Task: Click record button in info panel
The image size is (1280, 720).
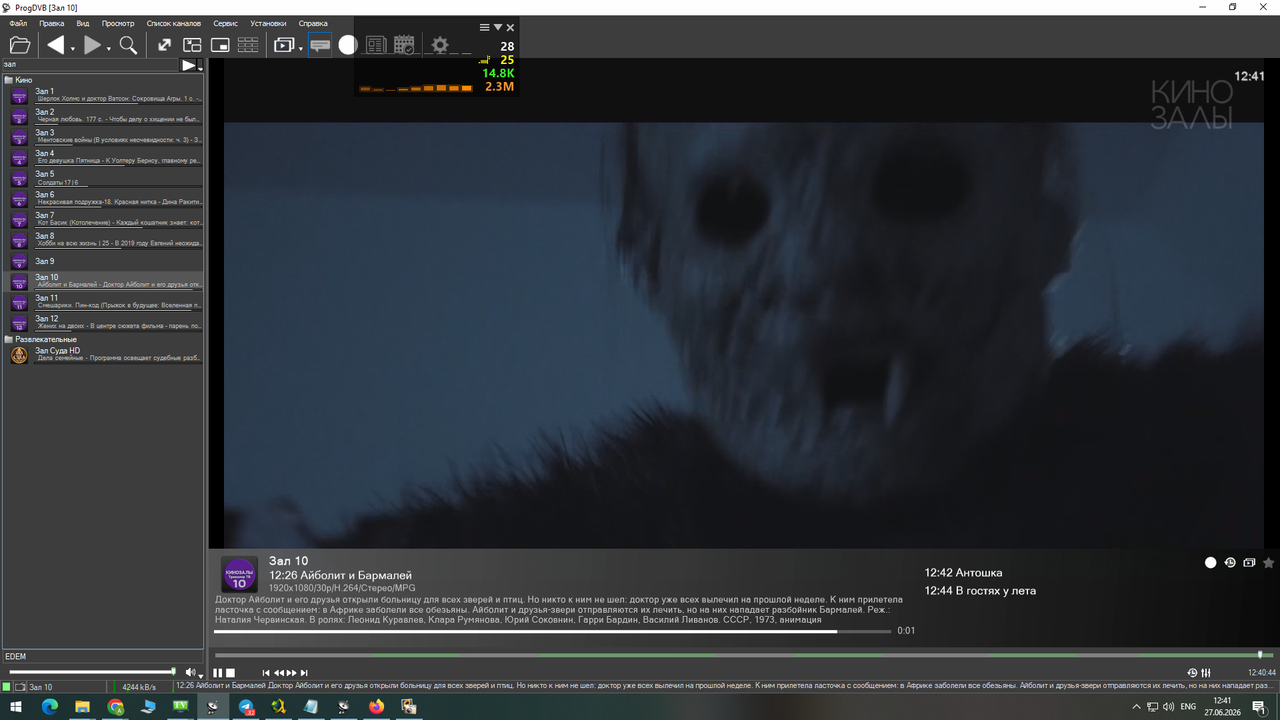Action: click(x=1210, y=563)
